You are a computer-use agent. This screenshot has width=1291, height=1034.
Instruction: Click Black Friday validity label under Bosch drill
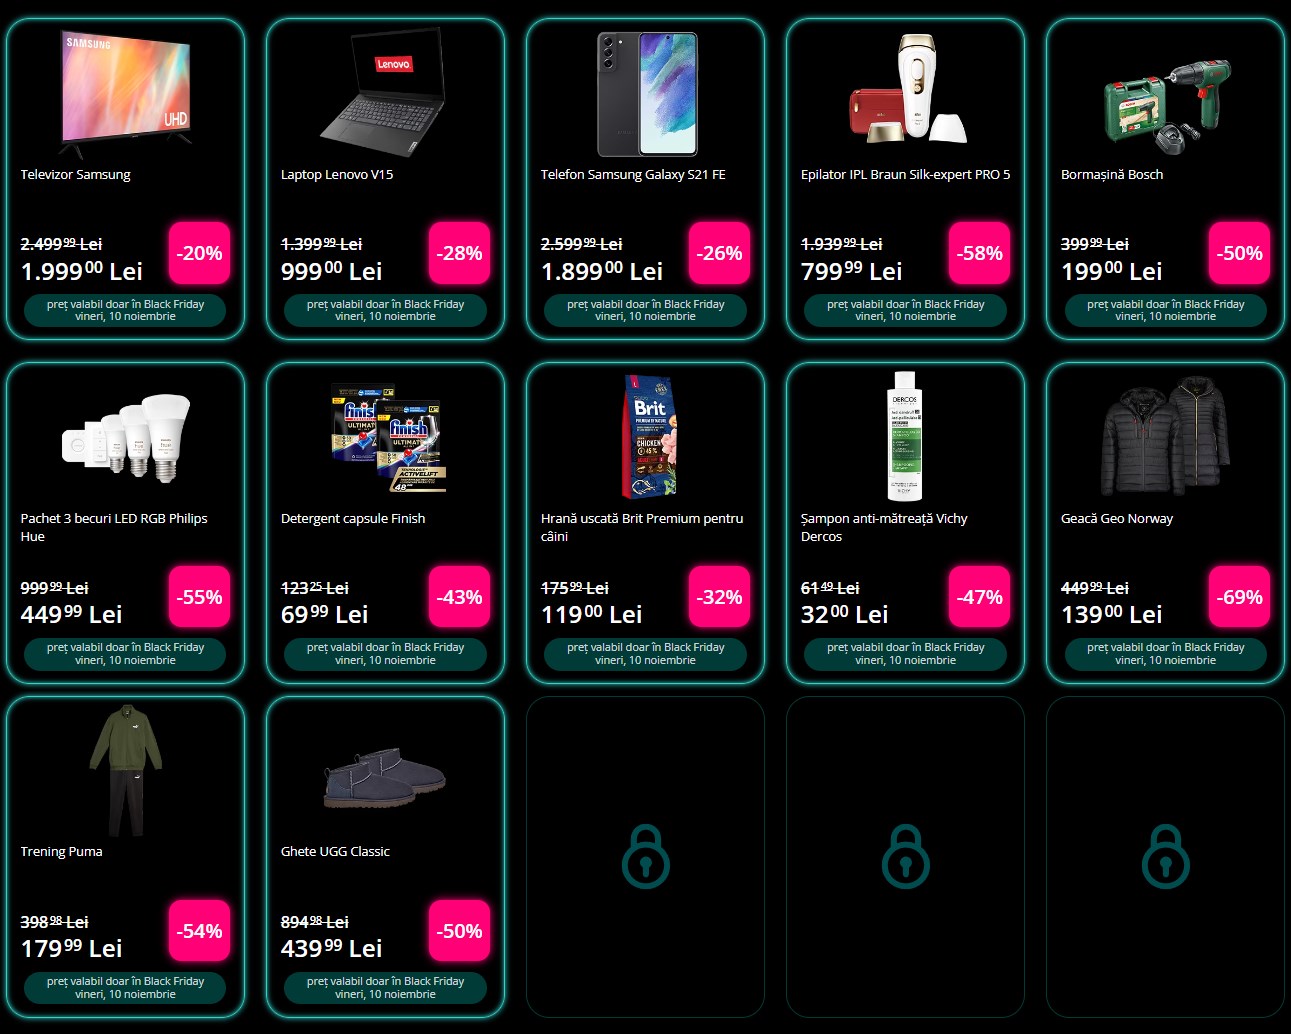1165,310
